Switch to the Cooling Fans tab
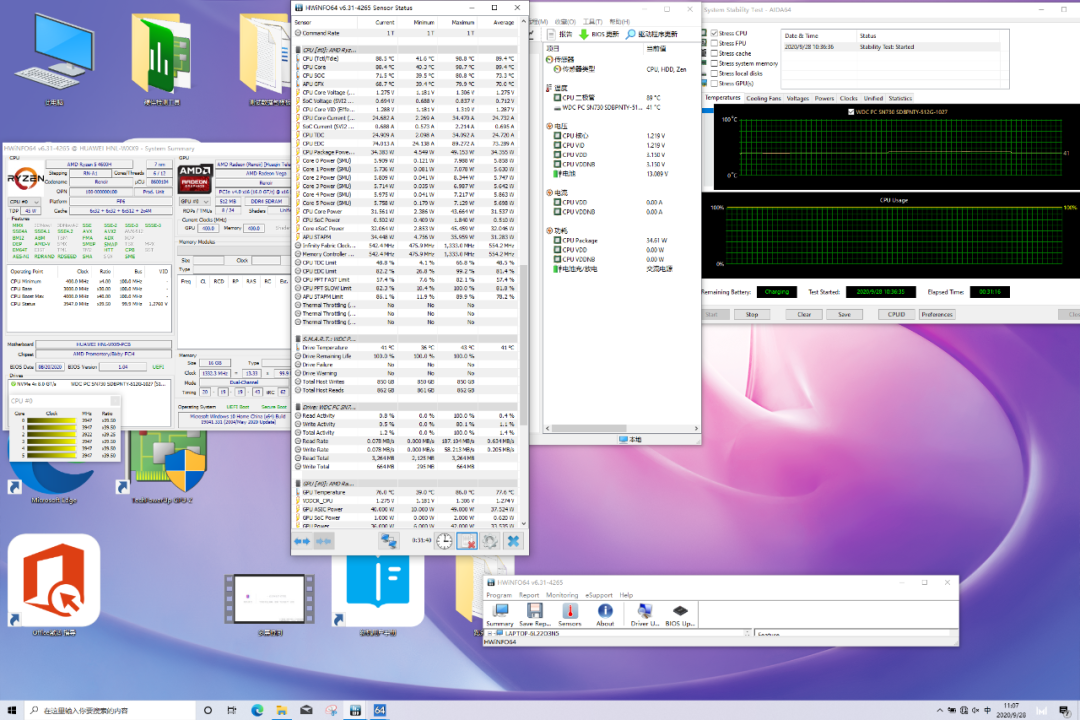Viewport: 1080px width, 720px height. pos(764,98)
